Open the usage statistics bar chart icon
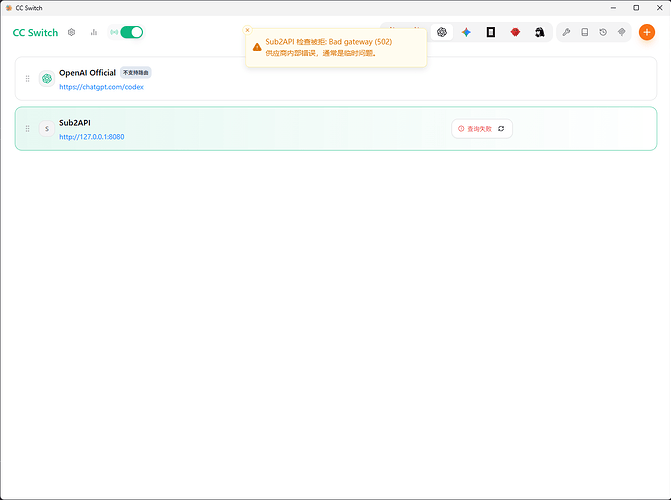Screen dimensions: 671x500 94,32
